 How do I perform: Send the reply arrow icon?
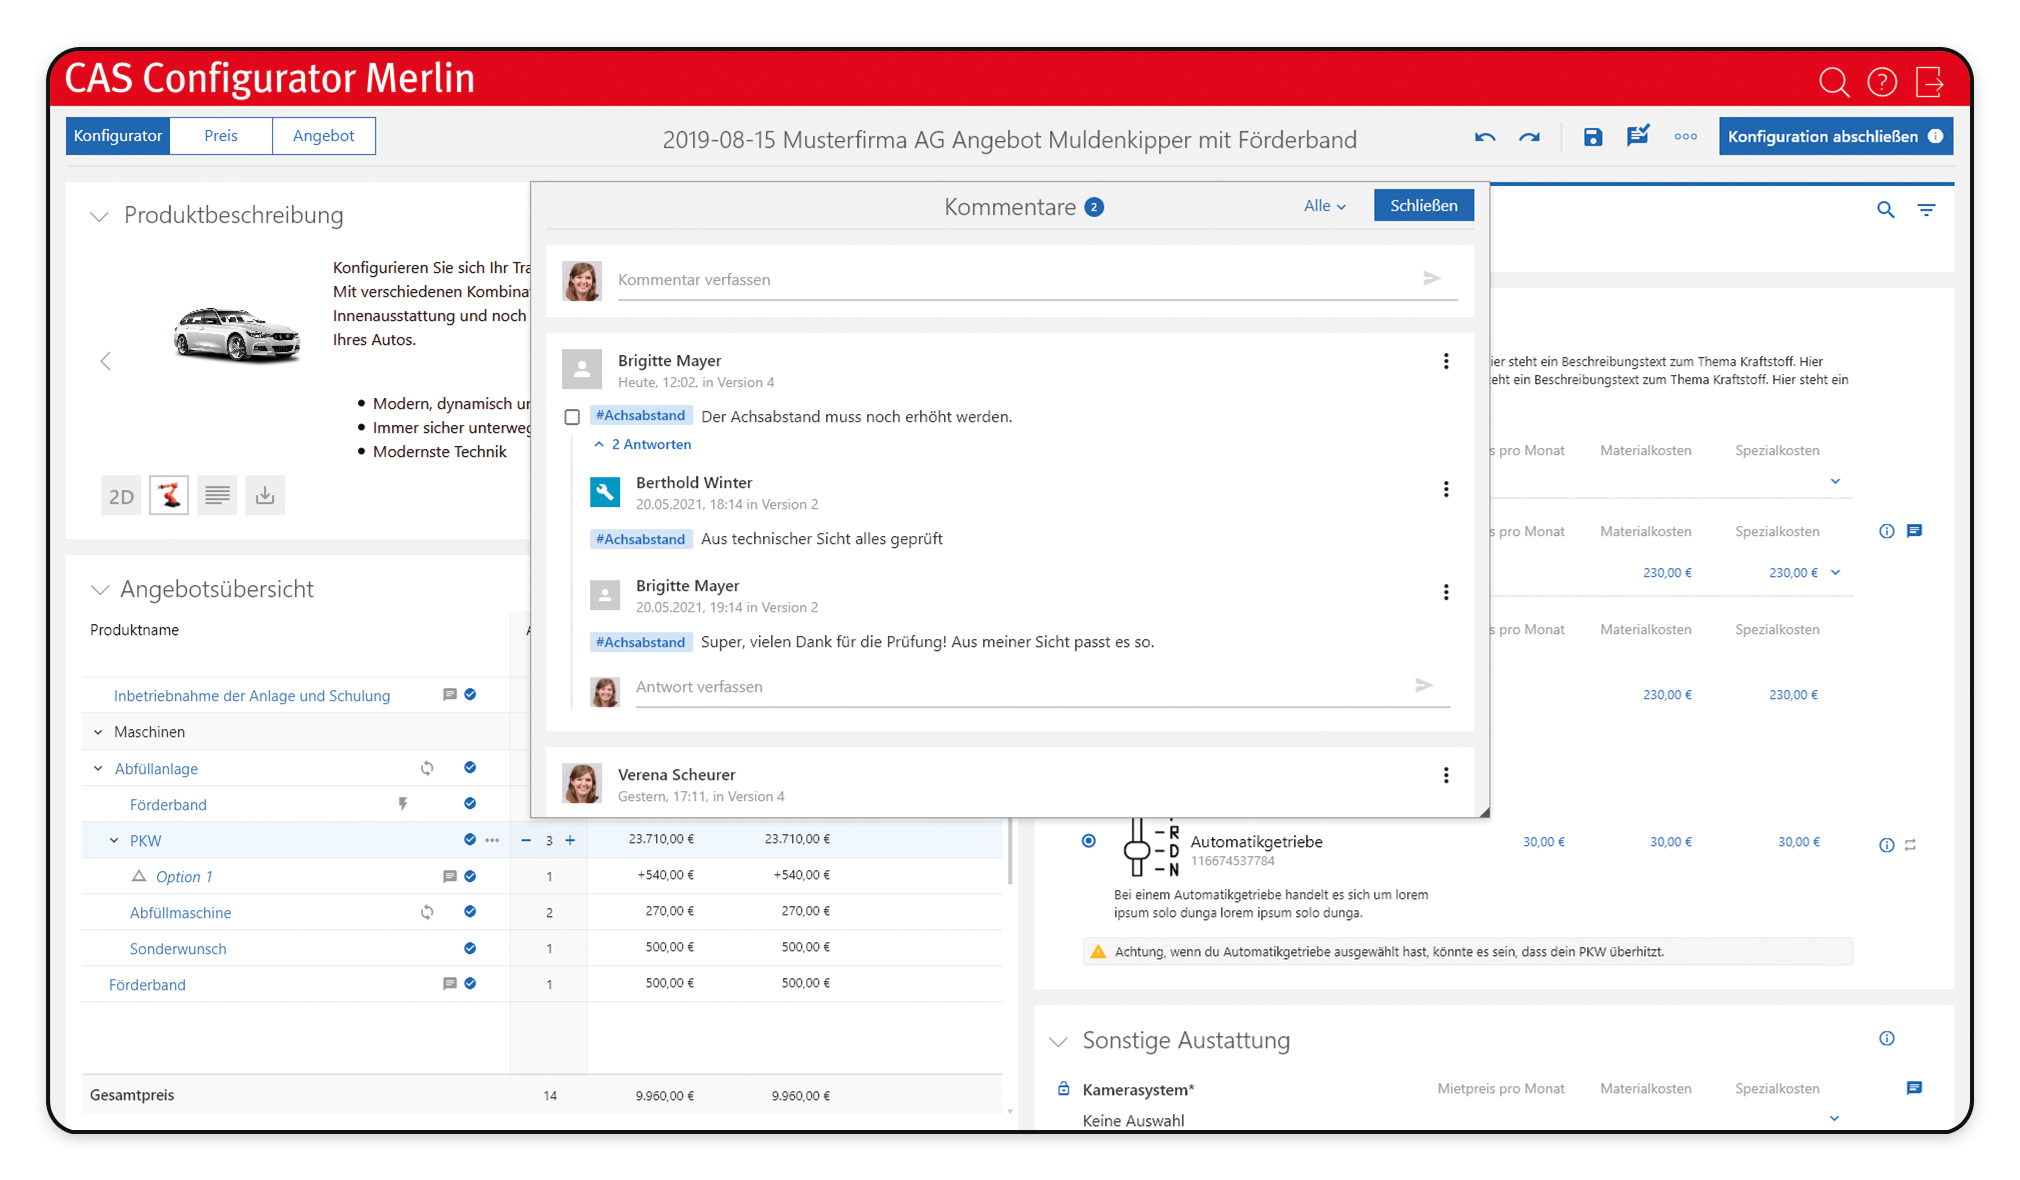[x=1424, y=685]
